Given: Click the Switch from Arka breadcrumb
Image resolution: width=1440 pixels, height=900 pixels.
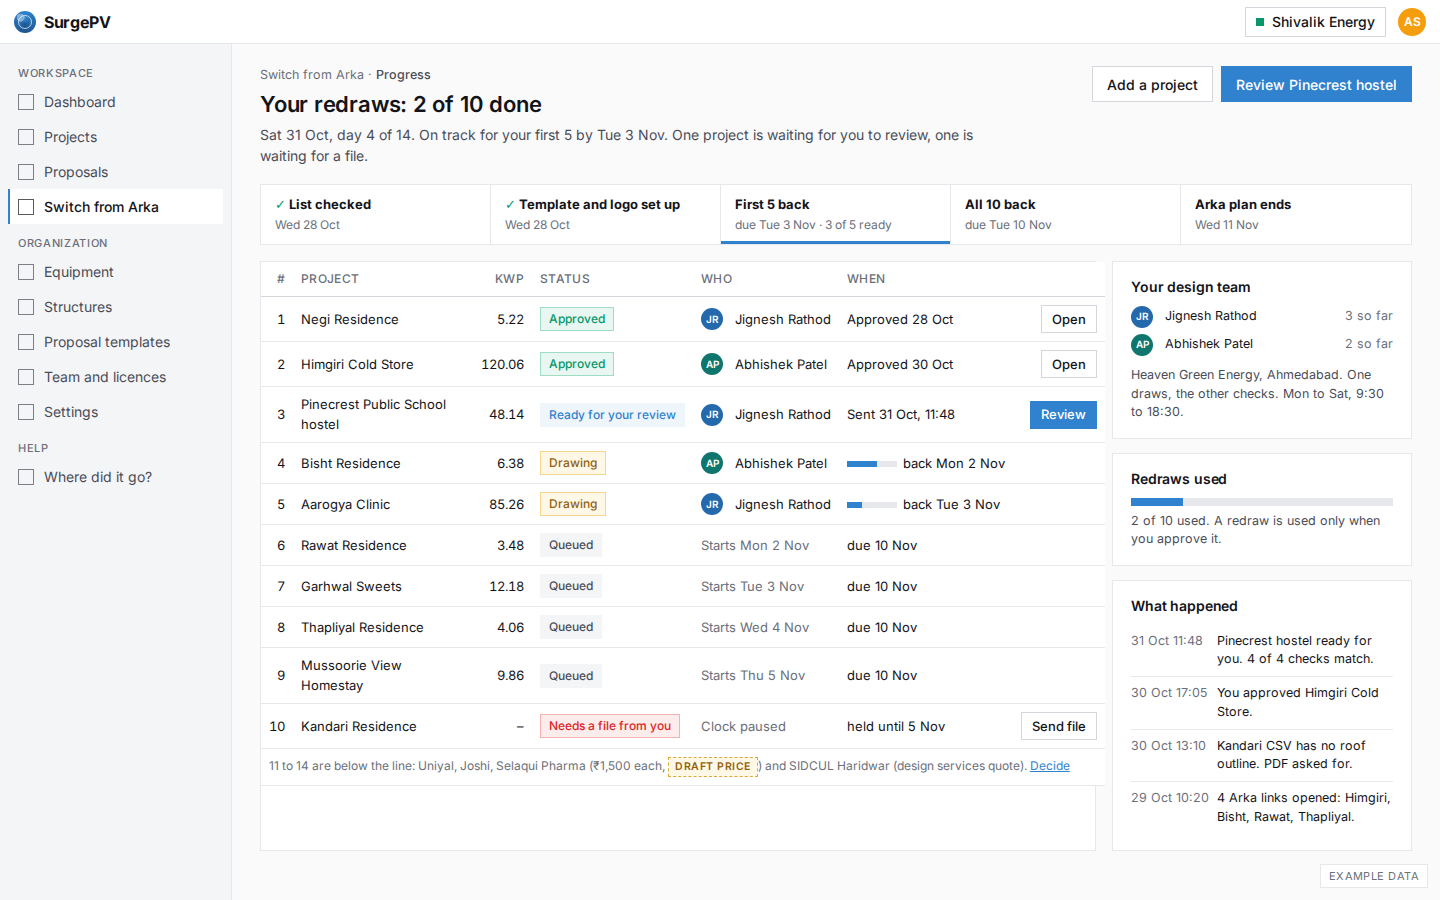Looking at the screenshot, I should [312, 75].
